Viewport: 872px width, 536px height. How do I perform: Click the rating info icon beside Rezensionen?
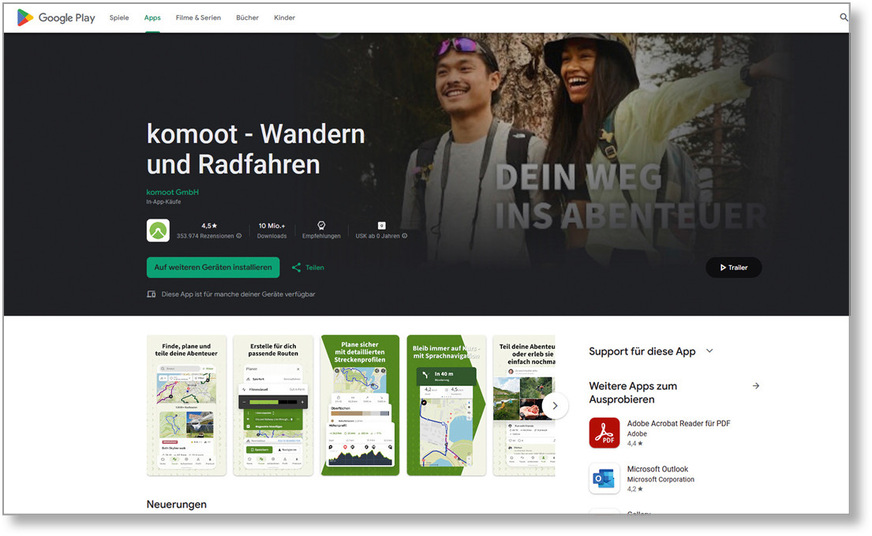[239, 236]
